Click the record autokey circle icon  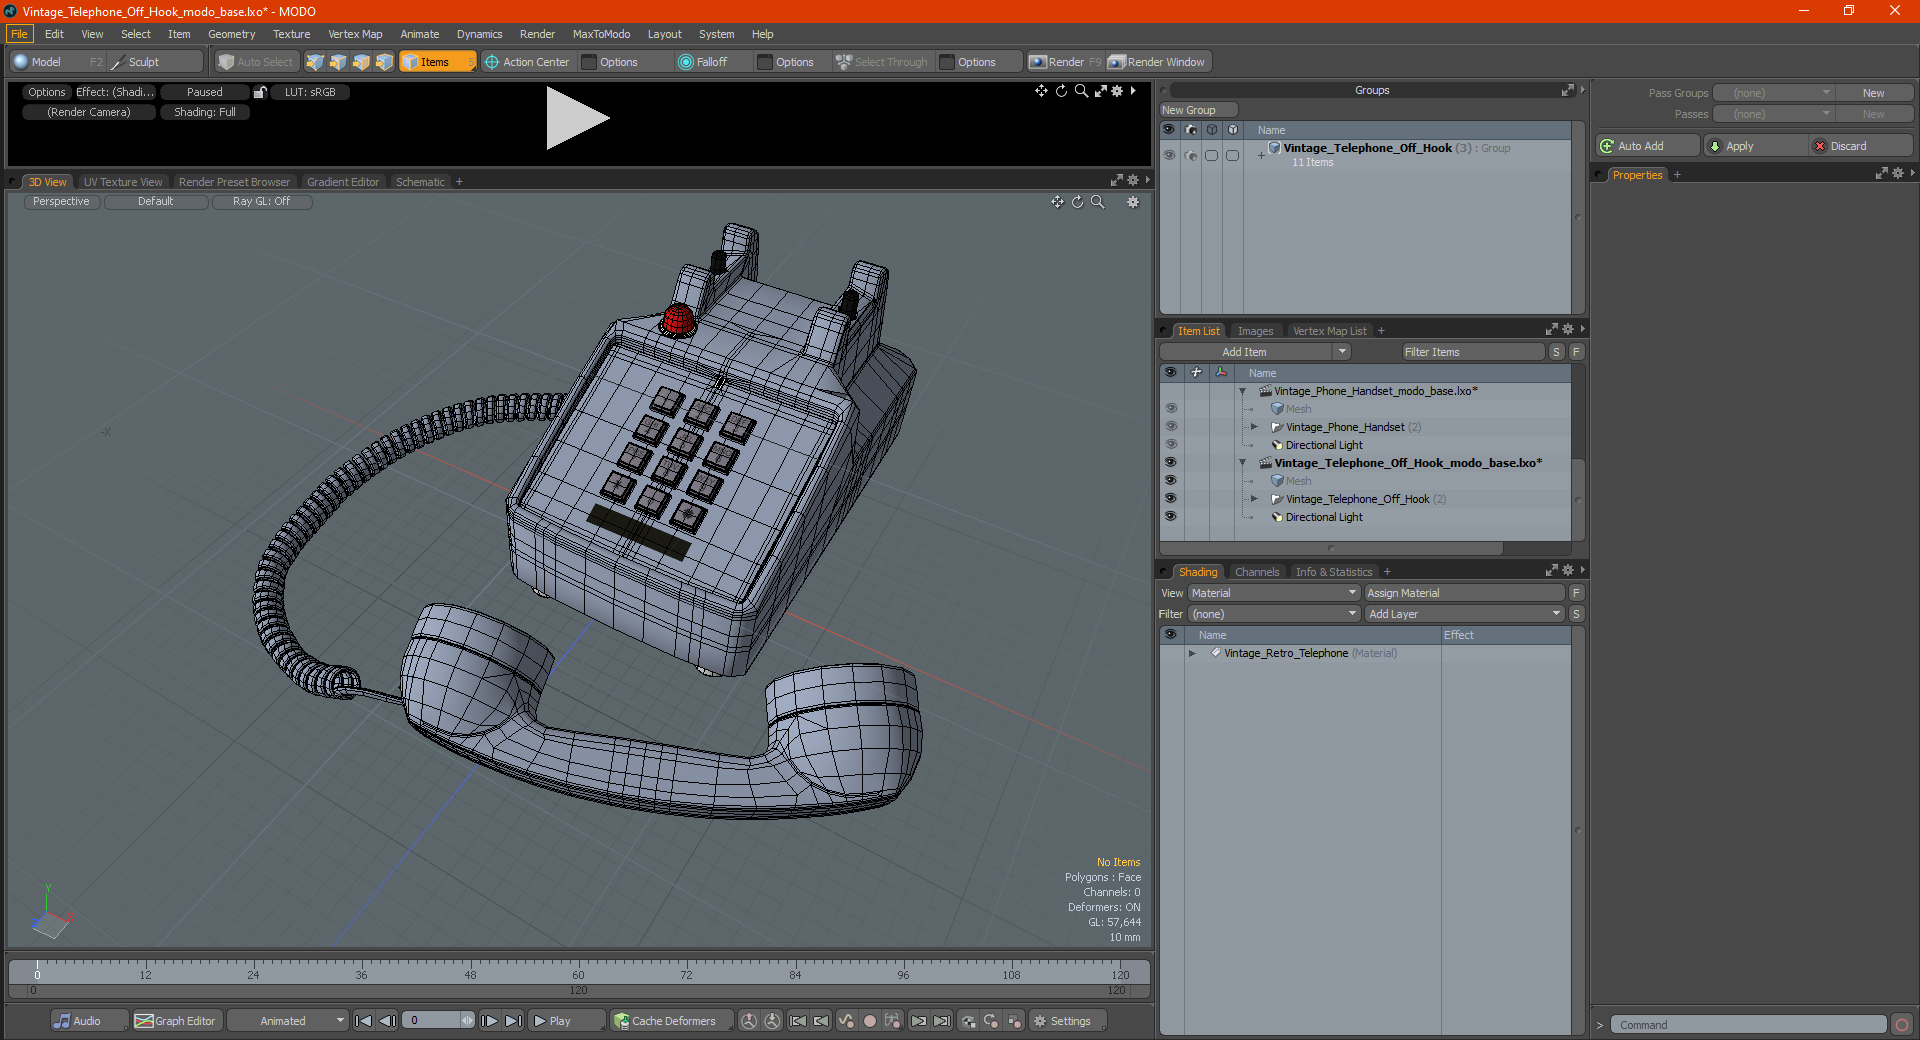[x=870, y=1021]
